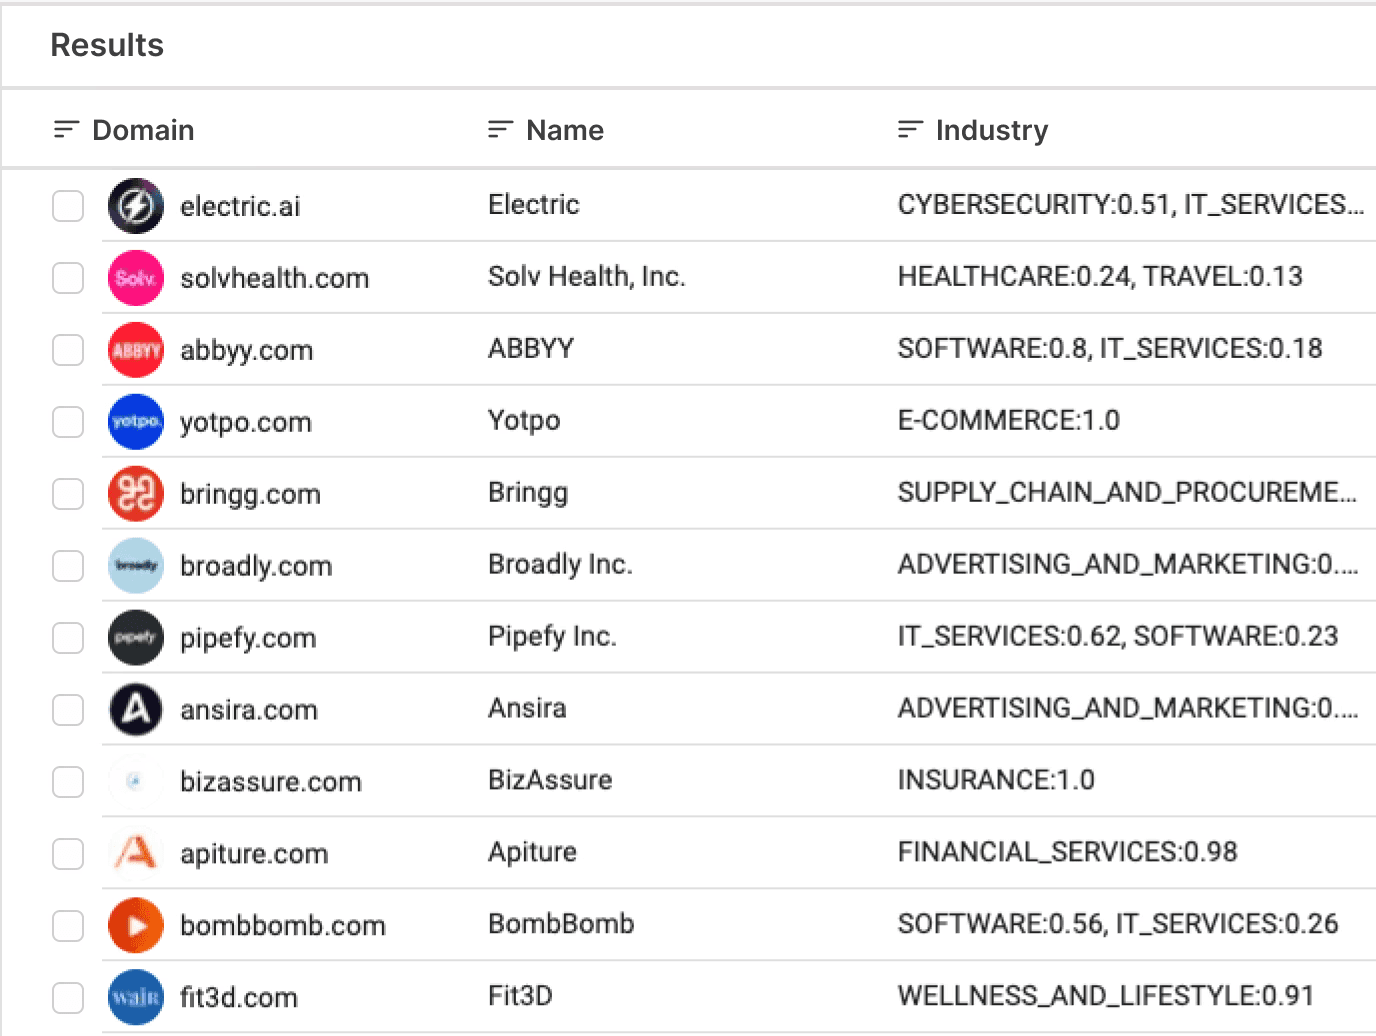
Task: Click the truncated Industry value for bringg.com
Action: [1128, 492]
